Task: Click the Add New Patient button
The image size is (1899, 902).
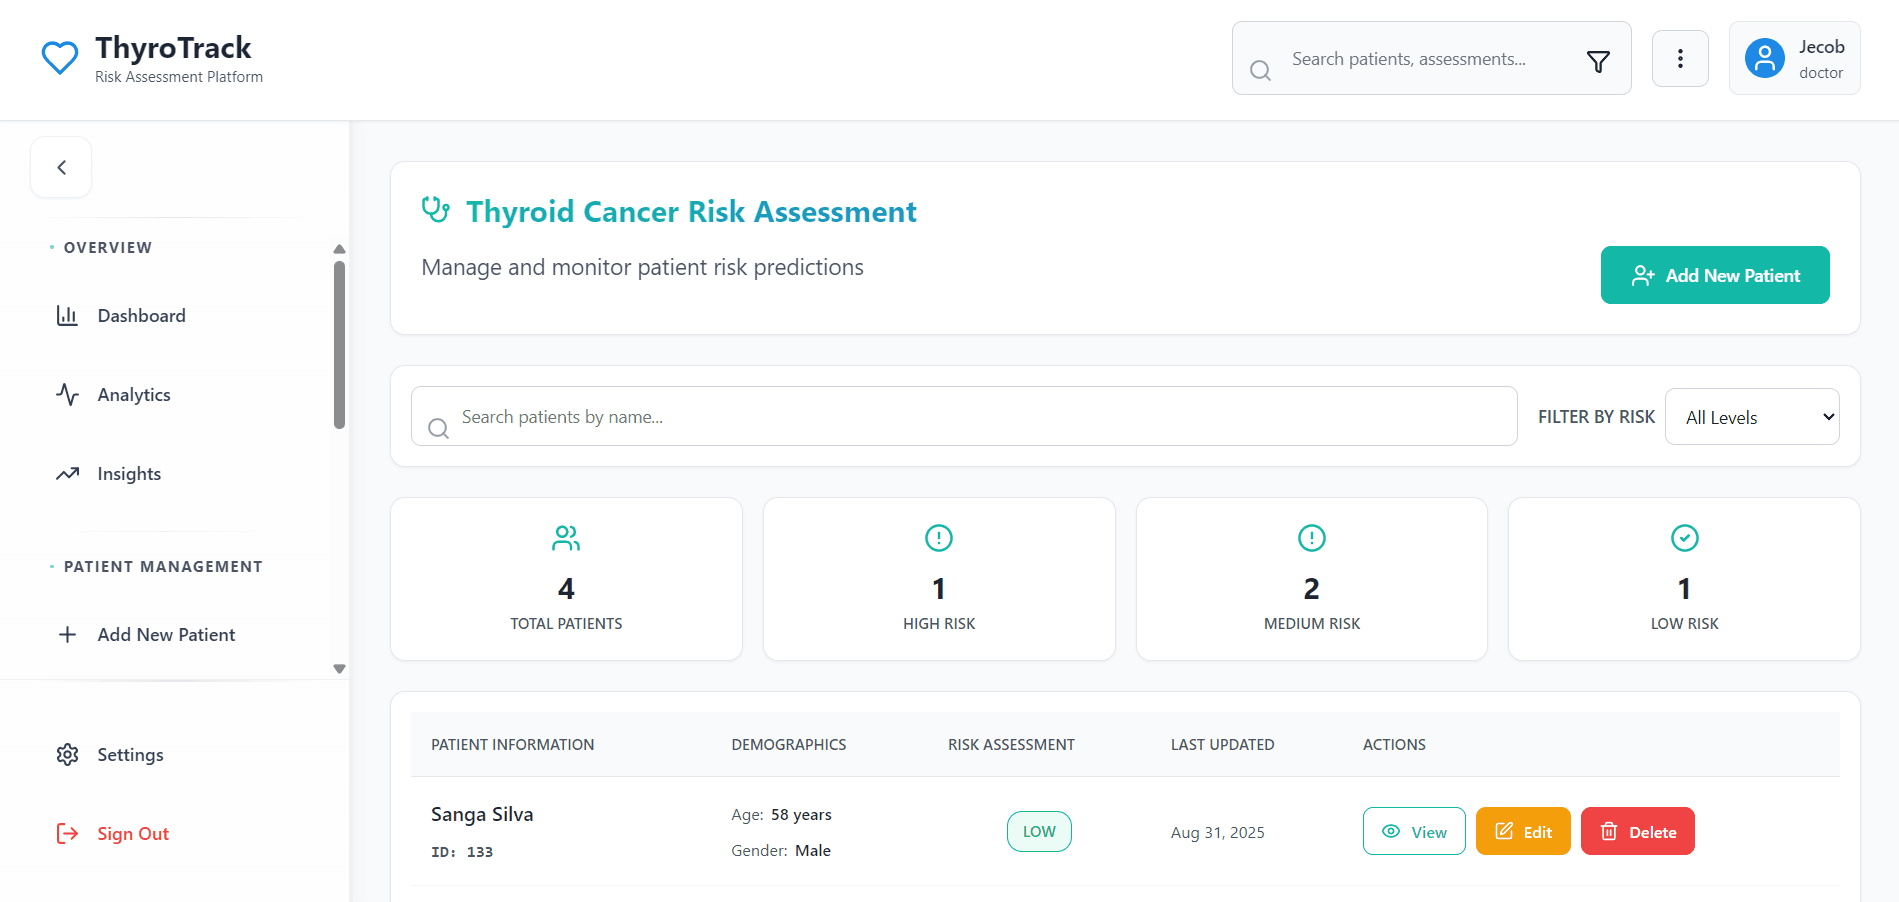Action: coord(1714,275)
